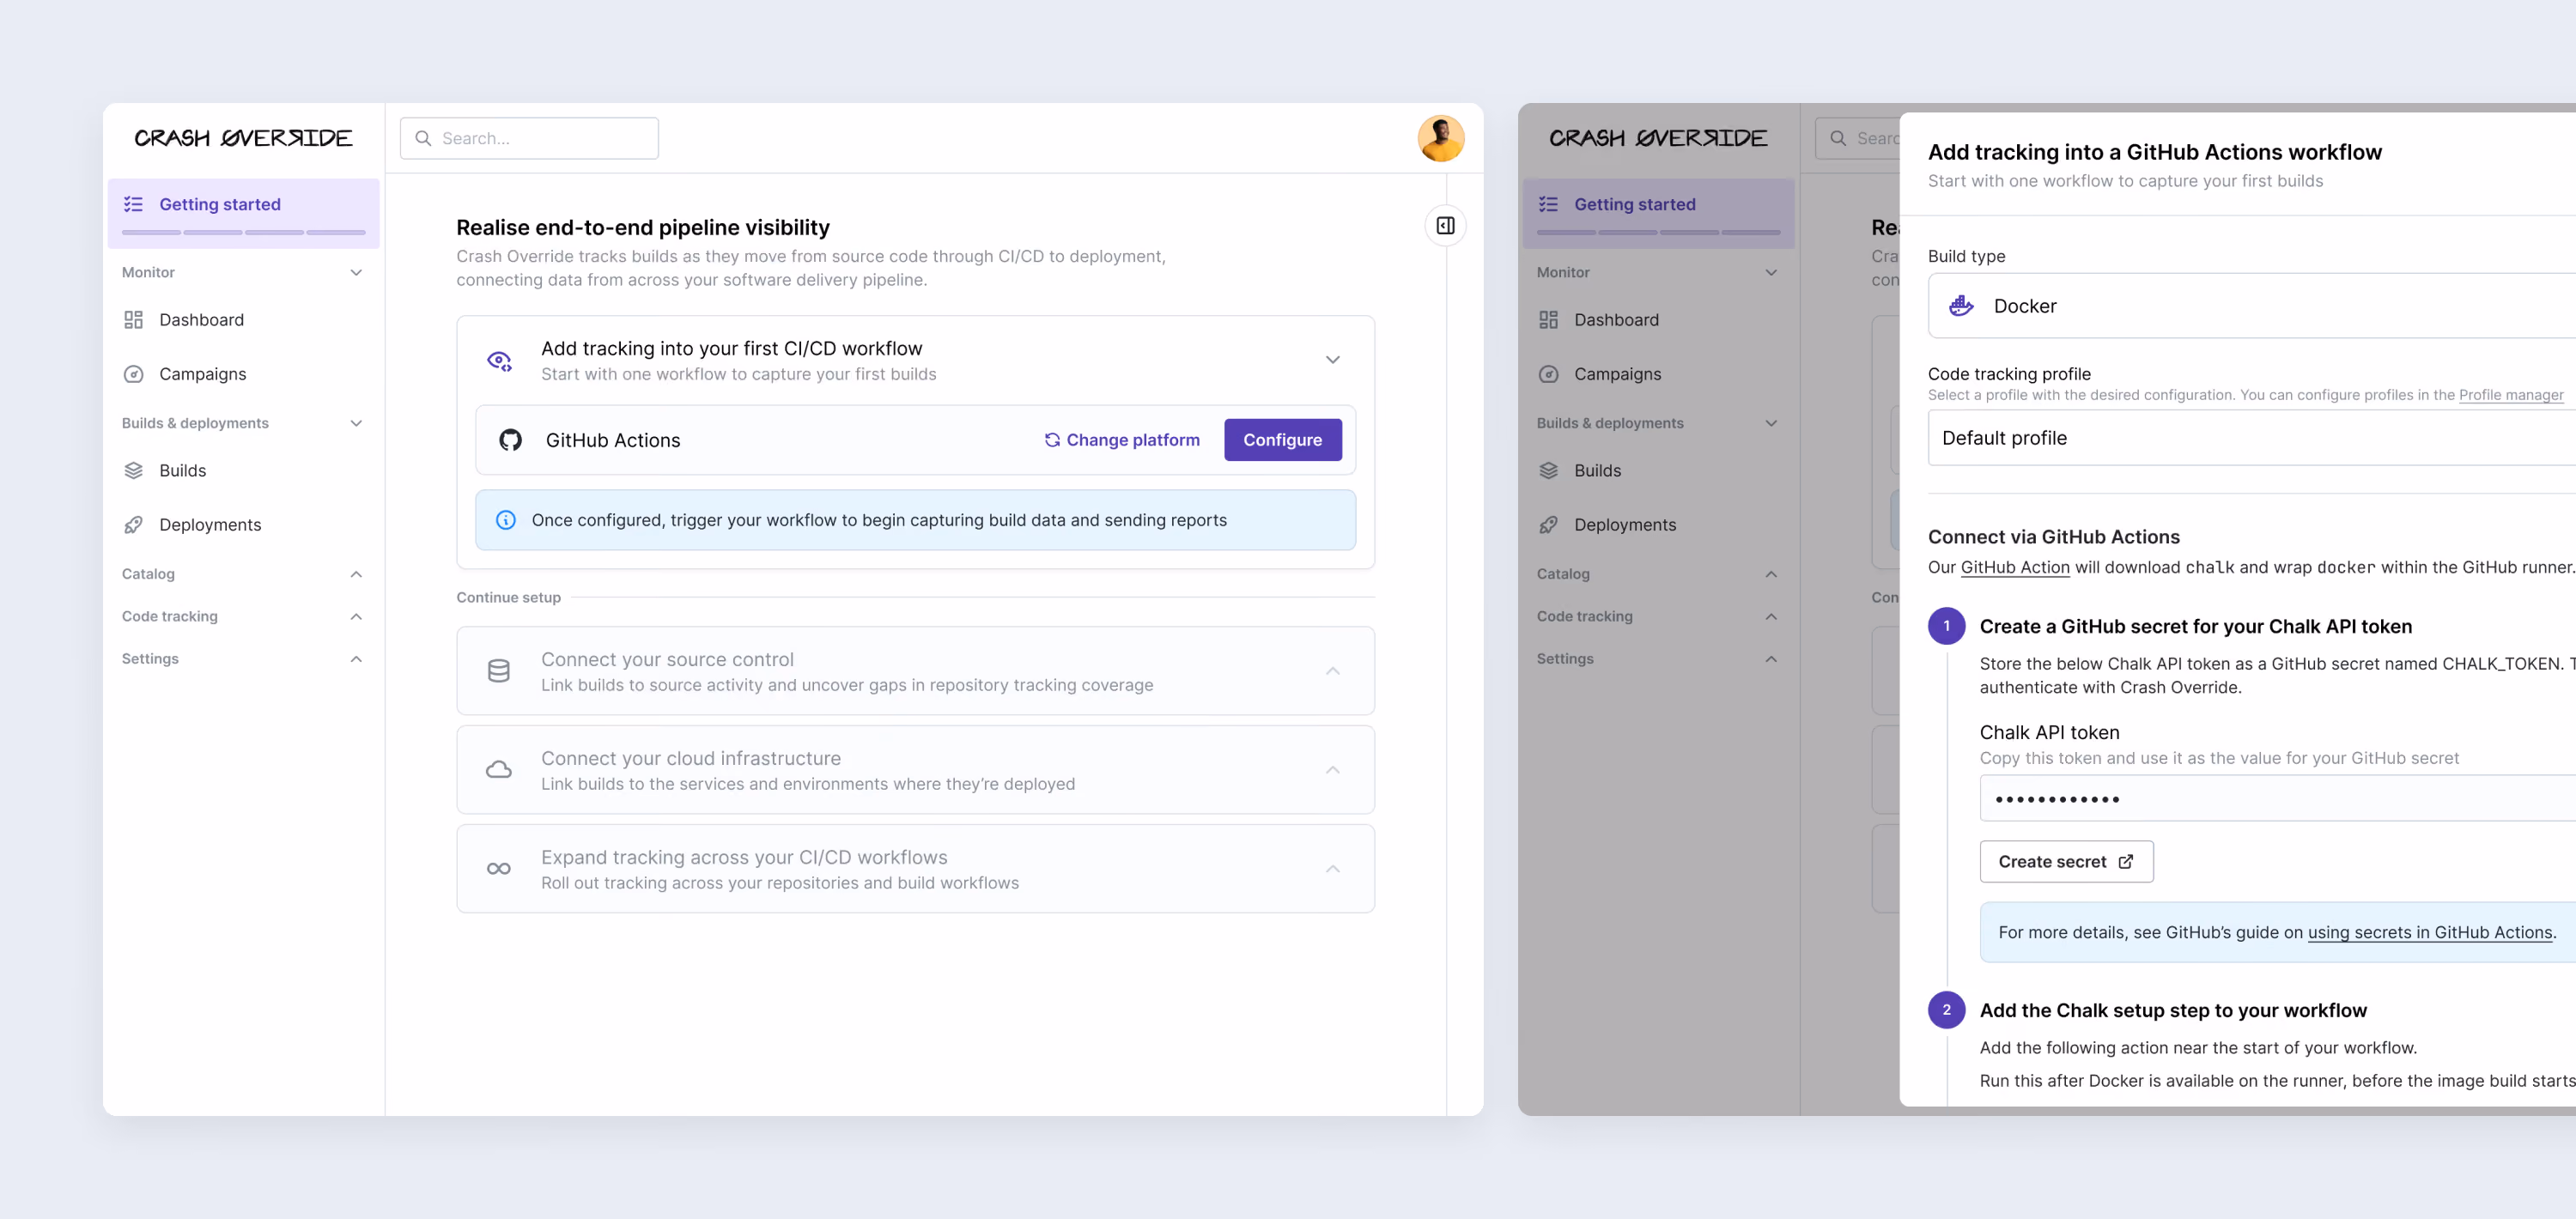Click the Getting started progress bar in right window
This screenshot has width=2576, height=1219.
(1658, 233)
